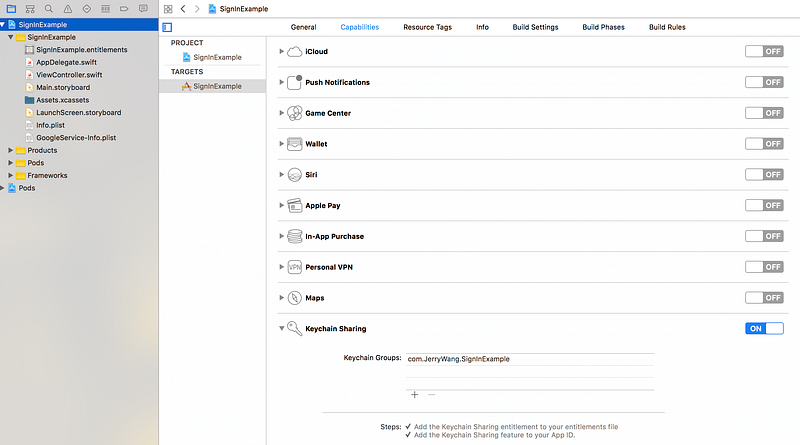The image size is (800, 445).
Task: Open the Issue navigator warning icon
Action: (x=68, y=9)
